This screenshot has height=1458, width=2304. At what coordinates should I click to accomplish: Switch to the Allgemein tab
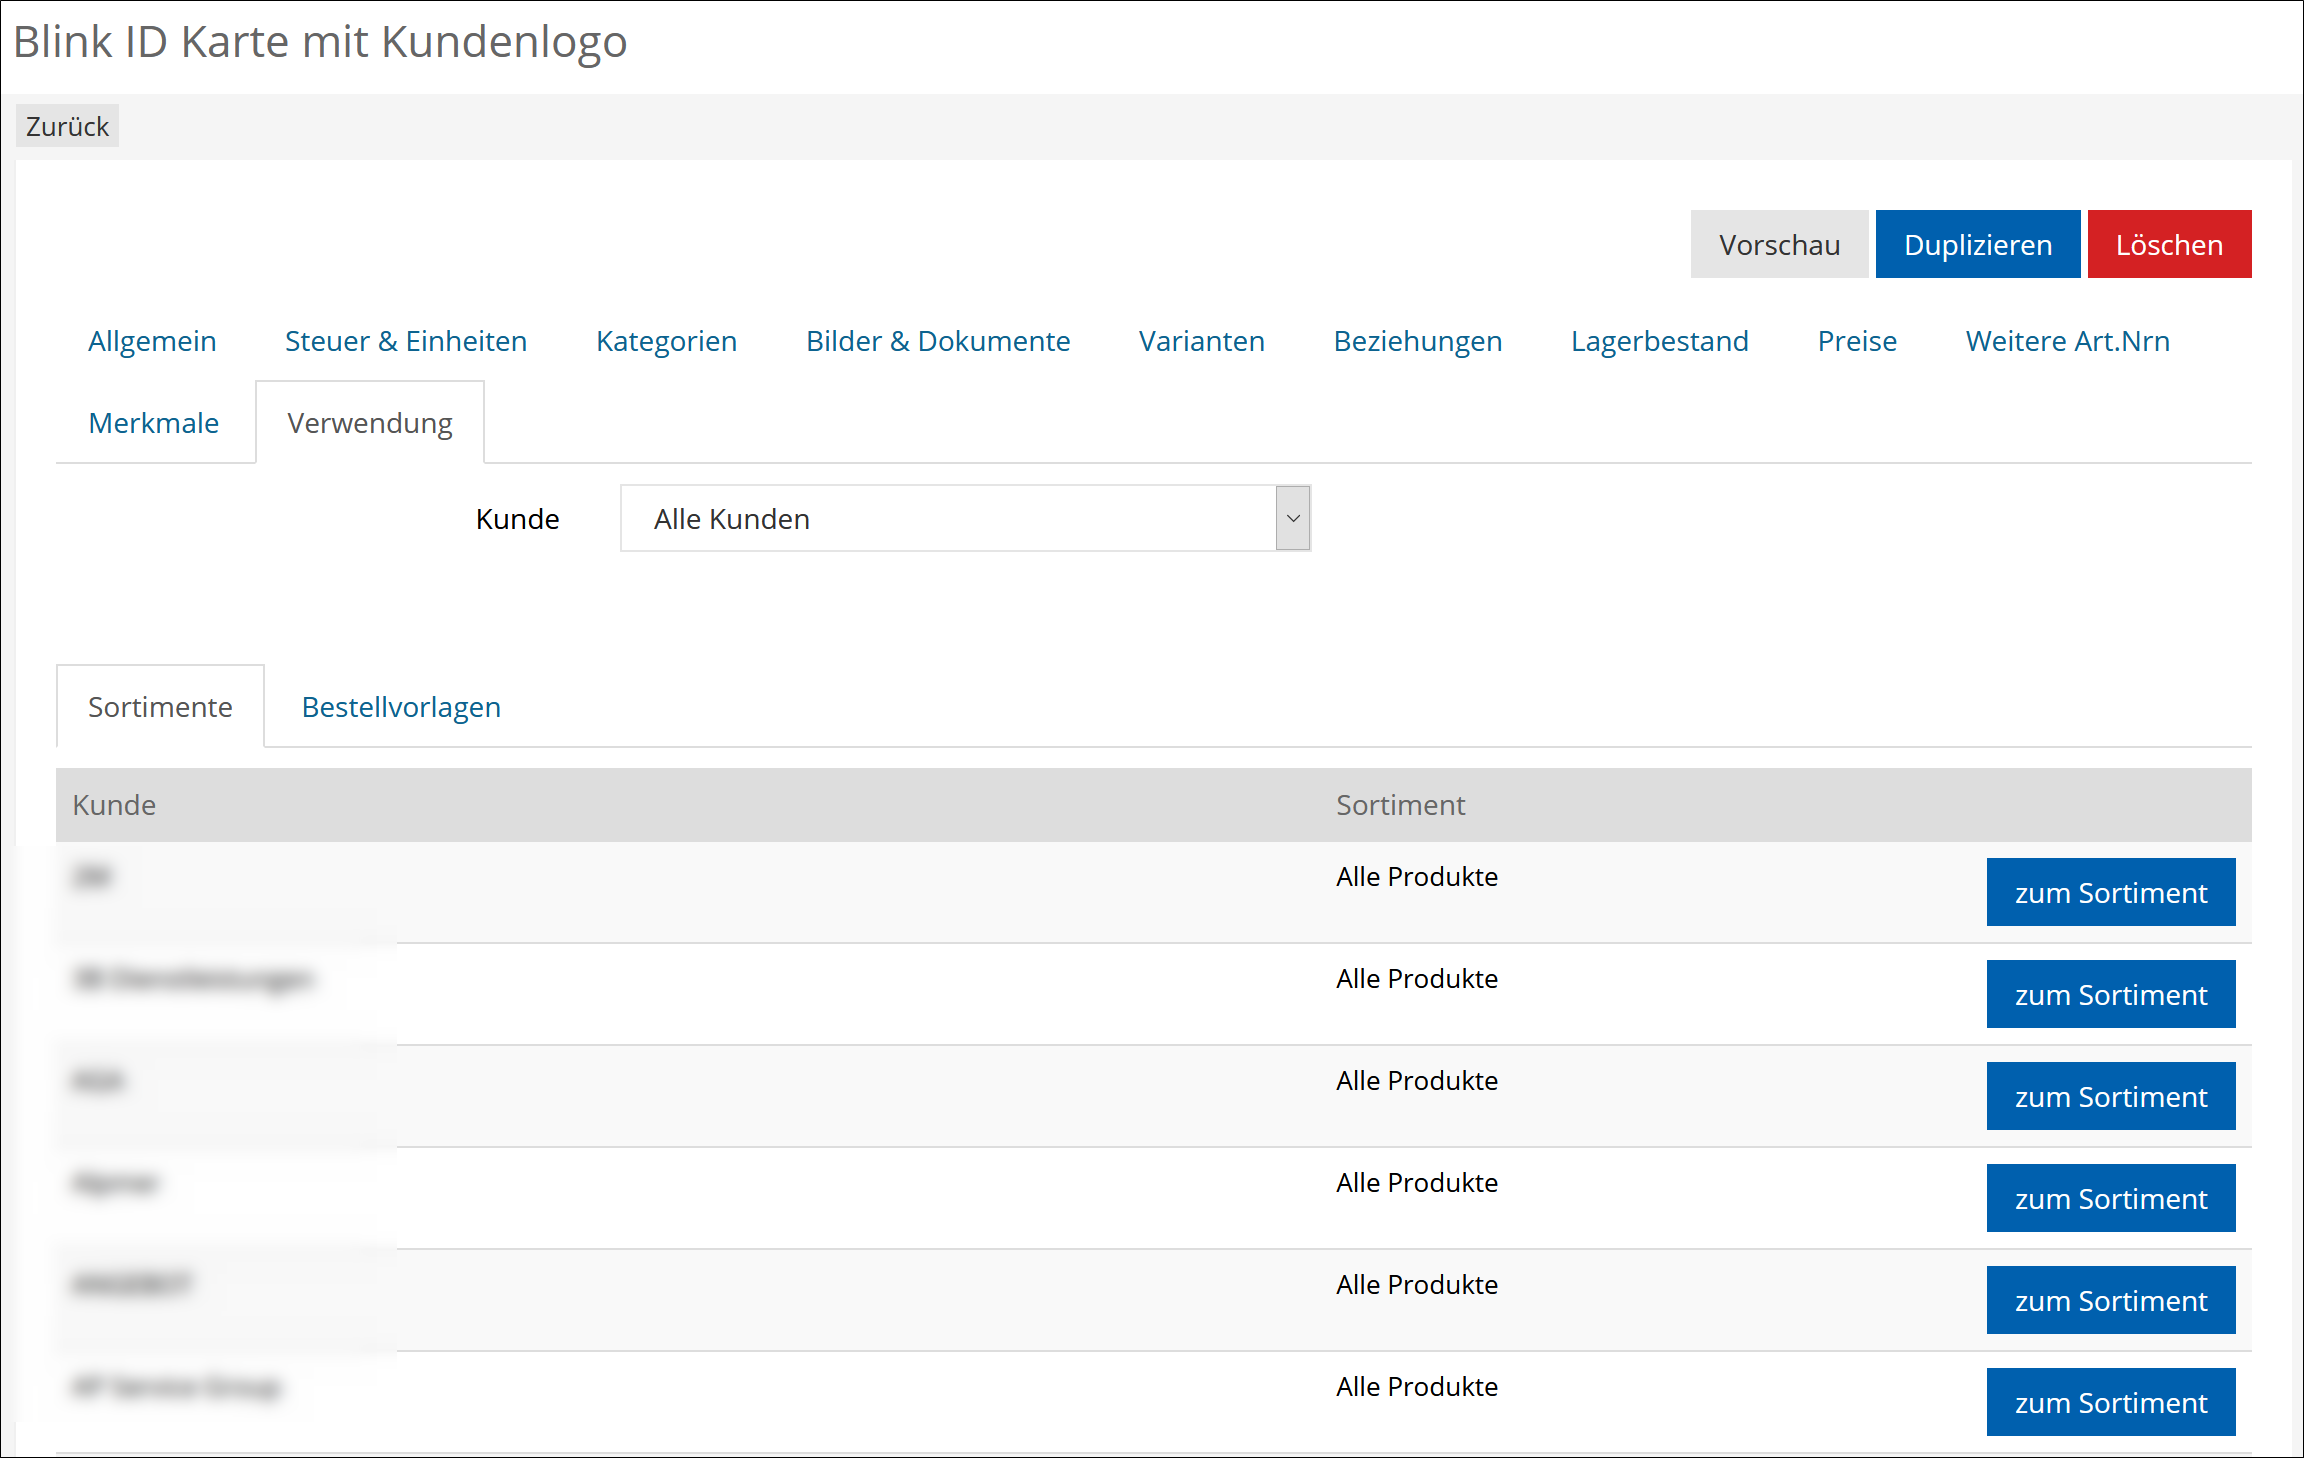[x=152, y=341]
